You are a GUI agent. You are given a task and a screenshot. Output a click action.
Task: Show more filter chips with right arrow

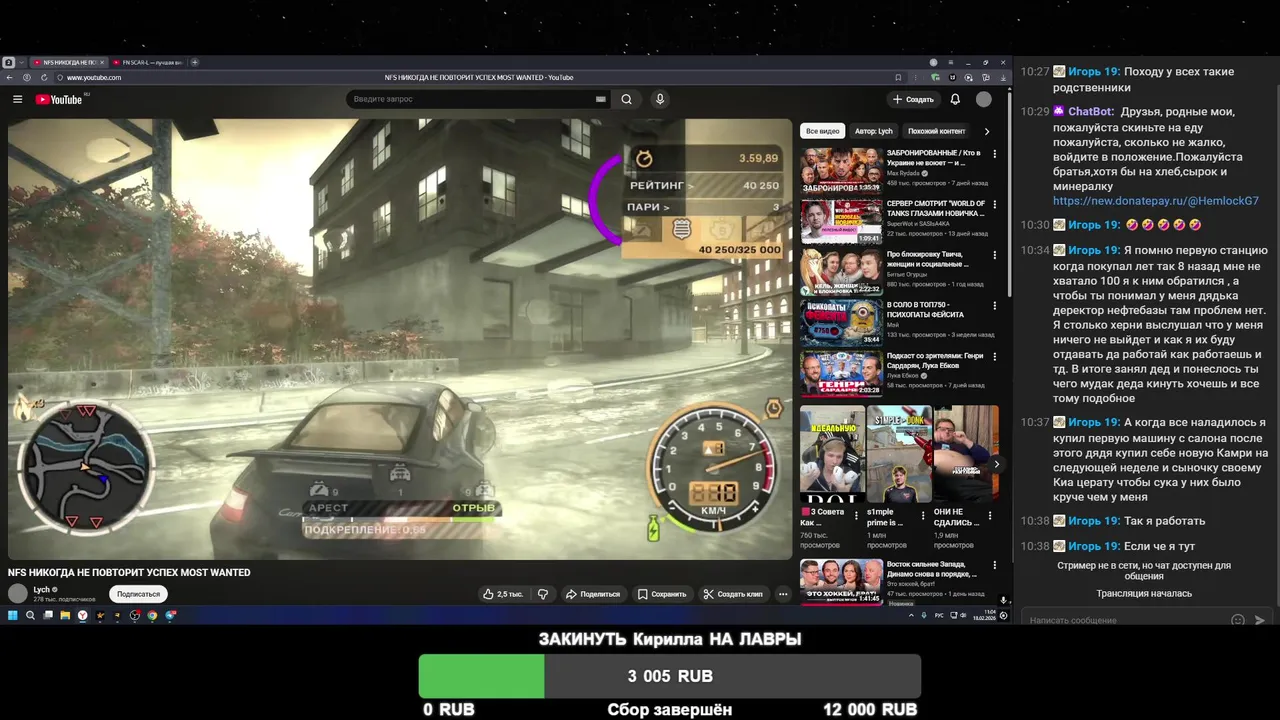coord(987,131)
